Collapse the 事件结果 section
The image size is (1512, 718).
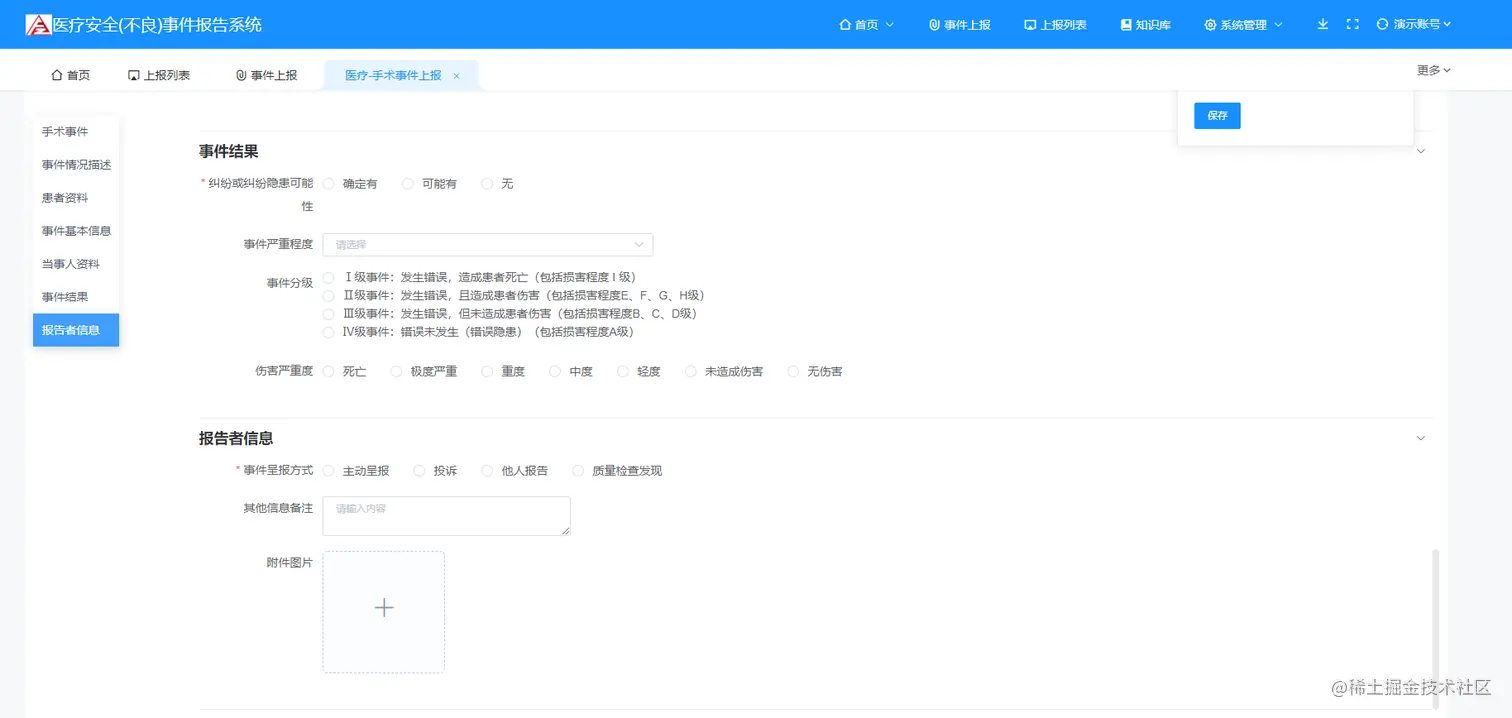[x=1421, y=150]
